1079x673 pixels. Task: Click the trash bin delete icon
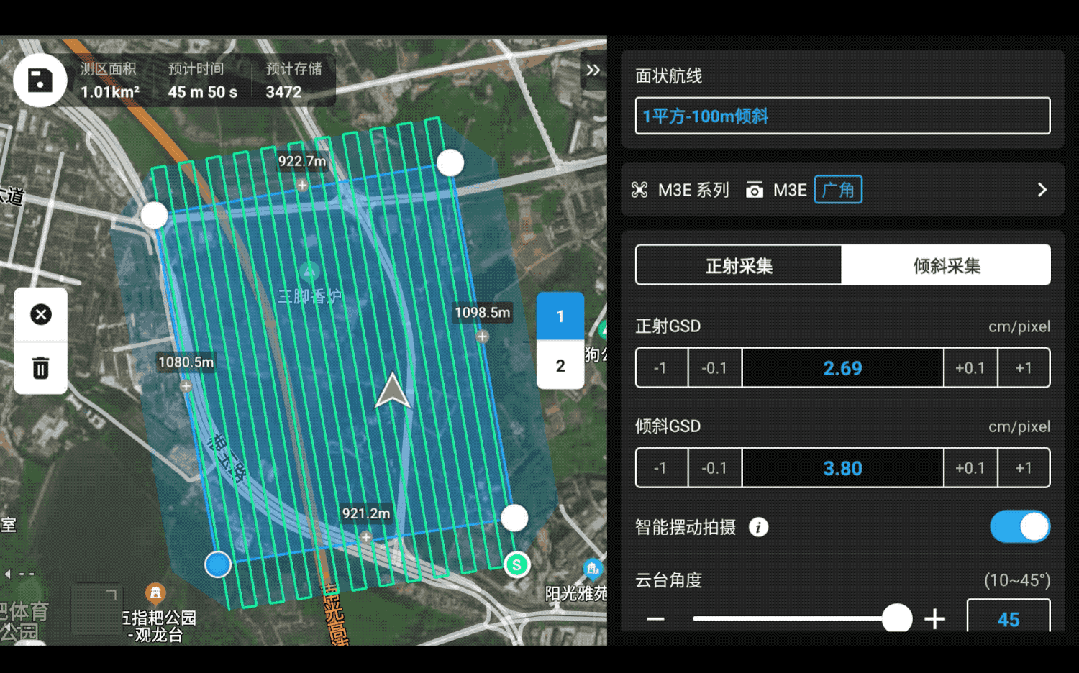(x=41, y=367)
